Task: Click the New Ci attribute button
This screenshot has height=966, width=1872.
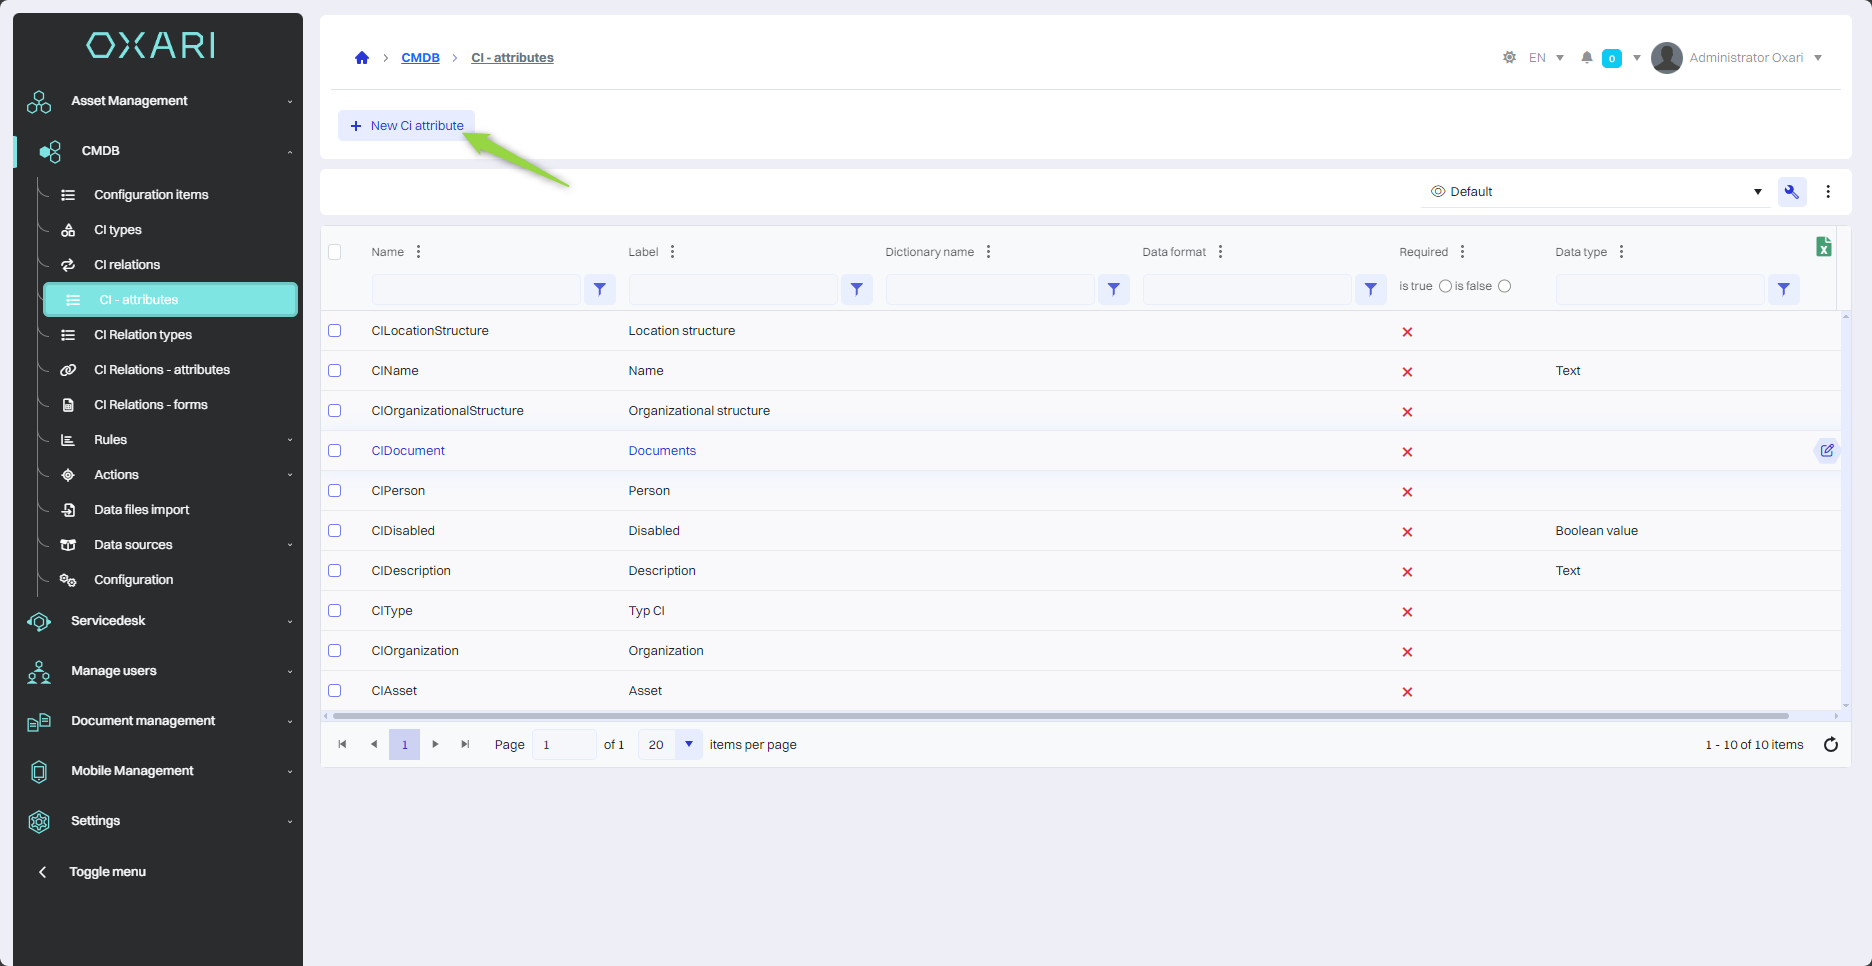Action: (x=407, y=126)
